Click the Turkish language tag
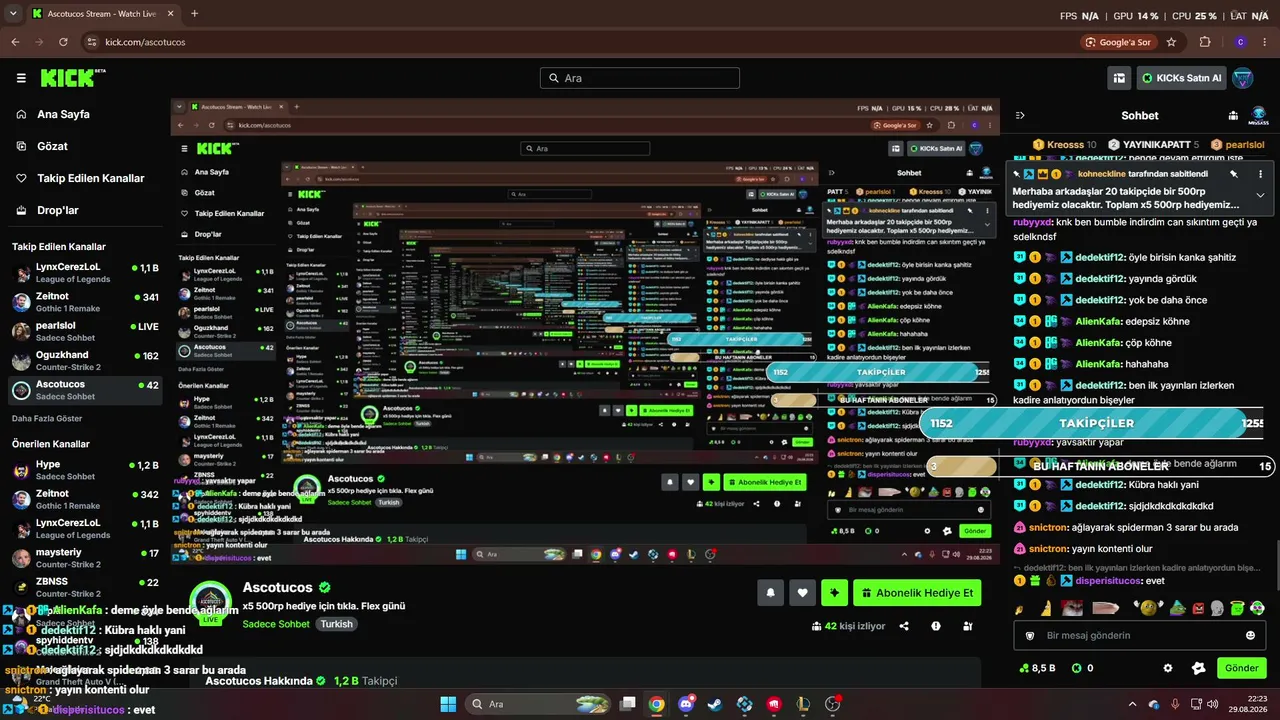The image size is (1280, 720). point(337,624)
